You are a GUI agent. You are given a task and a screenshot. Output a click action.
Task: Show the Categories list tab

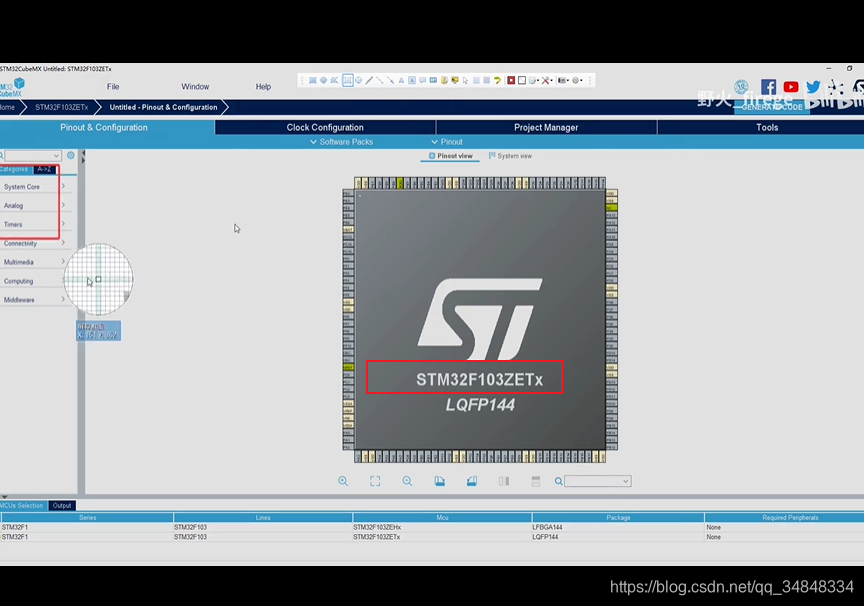15,169
